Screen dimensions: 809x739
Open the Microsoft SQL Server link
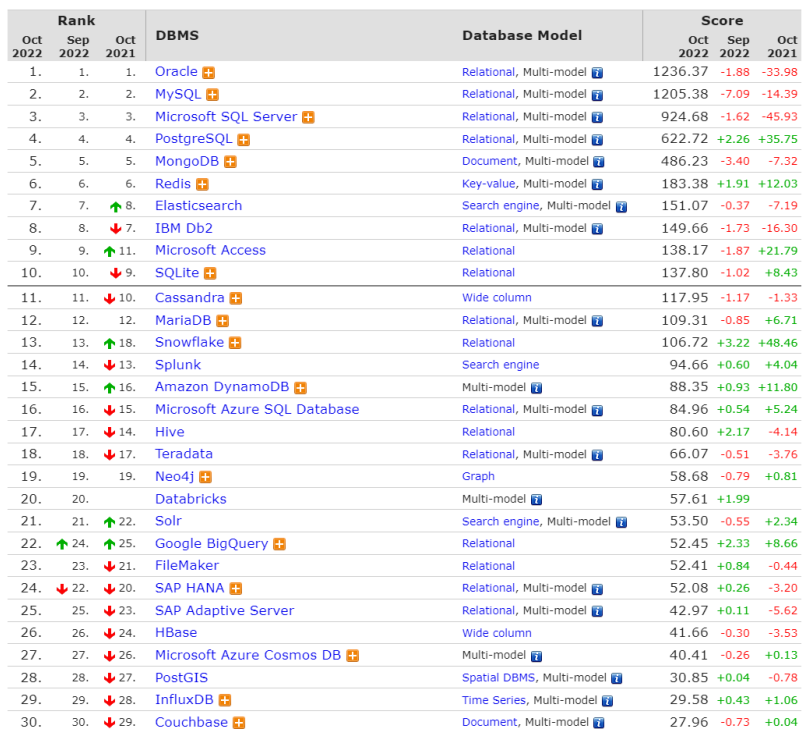tap(226, 117)
